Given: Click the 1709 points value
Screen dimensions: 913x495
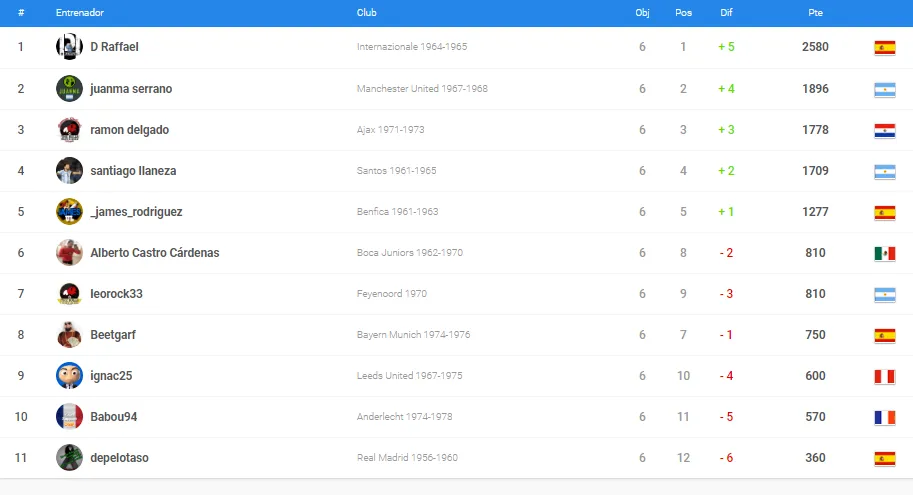Looking at the screenshot, I should [x=815, y=171].
